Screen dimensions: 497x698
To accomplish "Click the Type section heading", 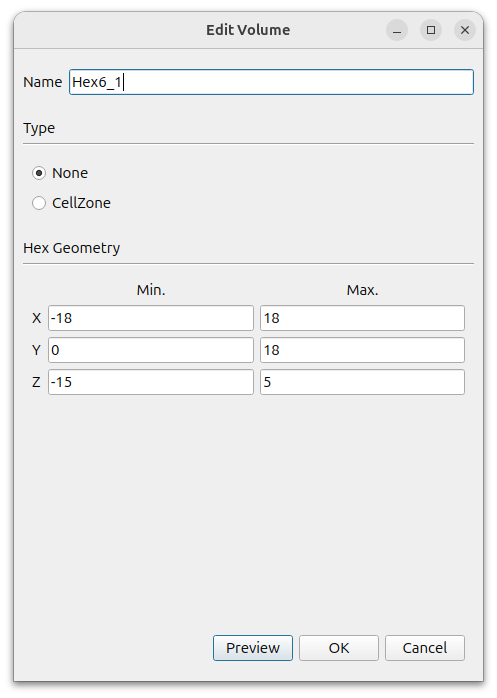I will click(39, 128).
